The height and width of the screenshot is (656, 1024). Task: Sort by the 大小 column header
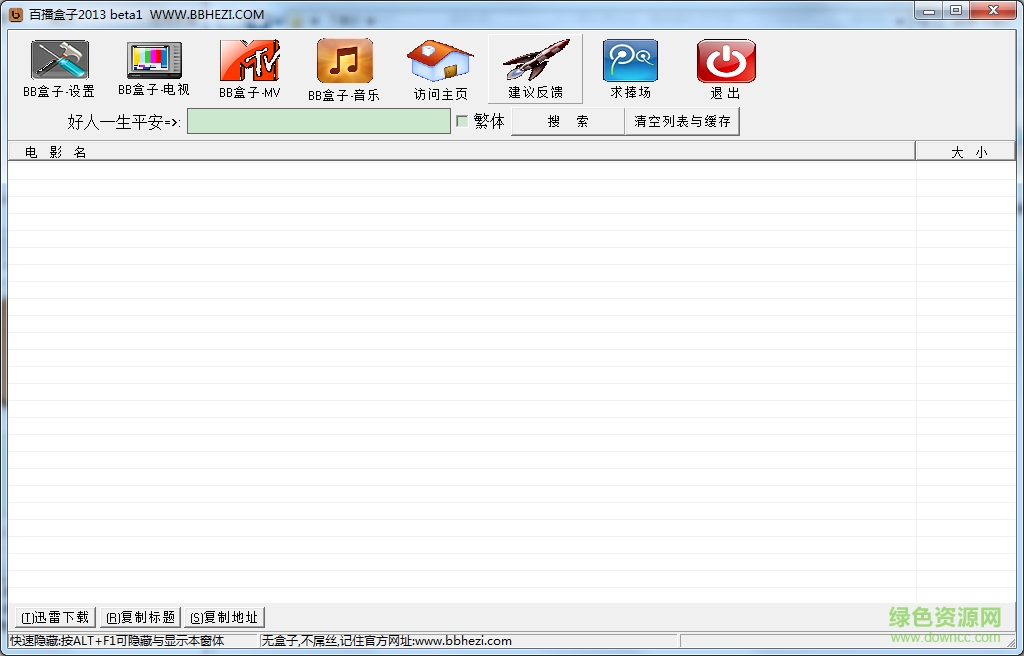point(966,150)
